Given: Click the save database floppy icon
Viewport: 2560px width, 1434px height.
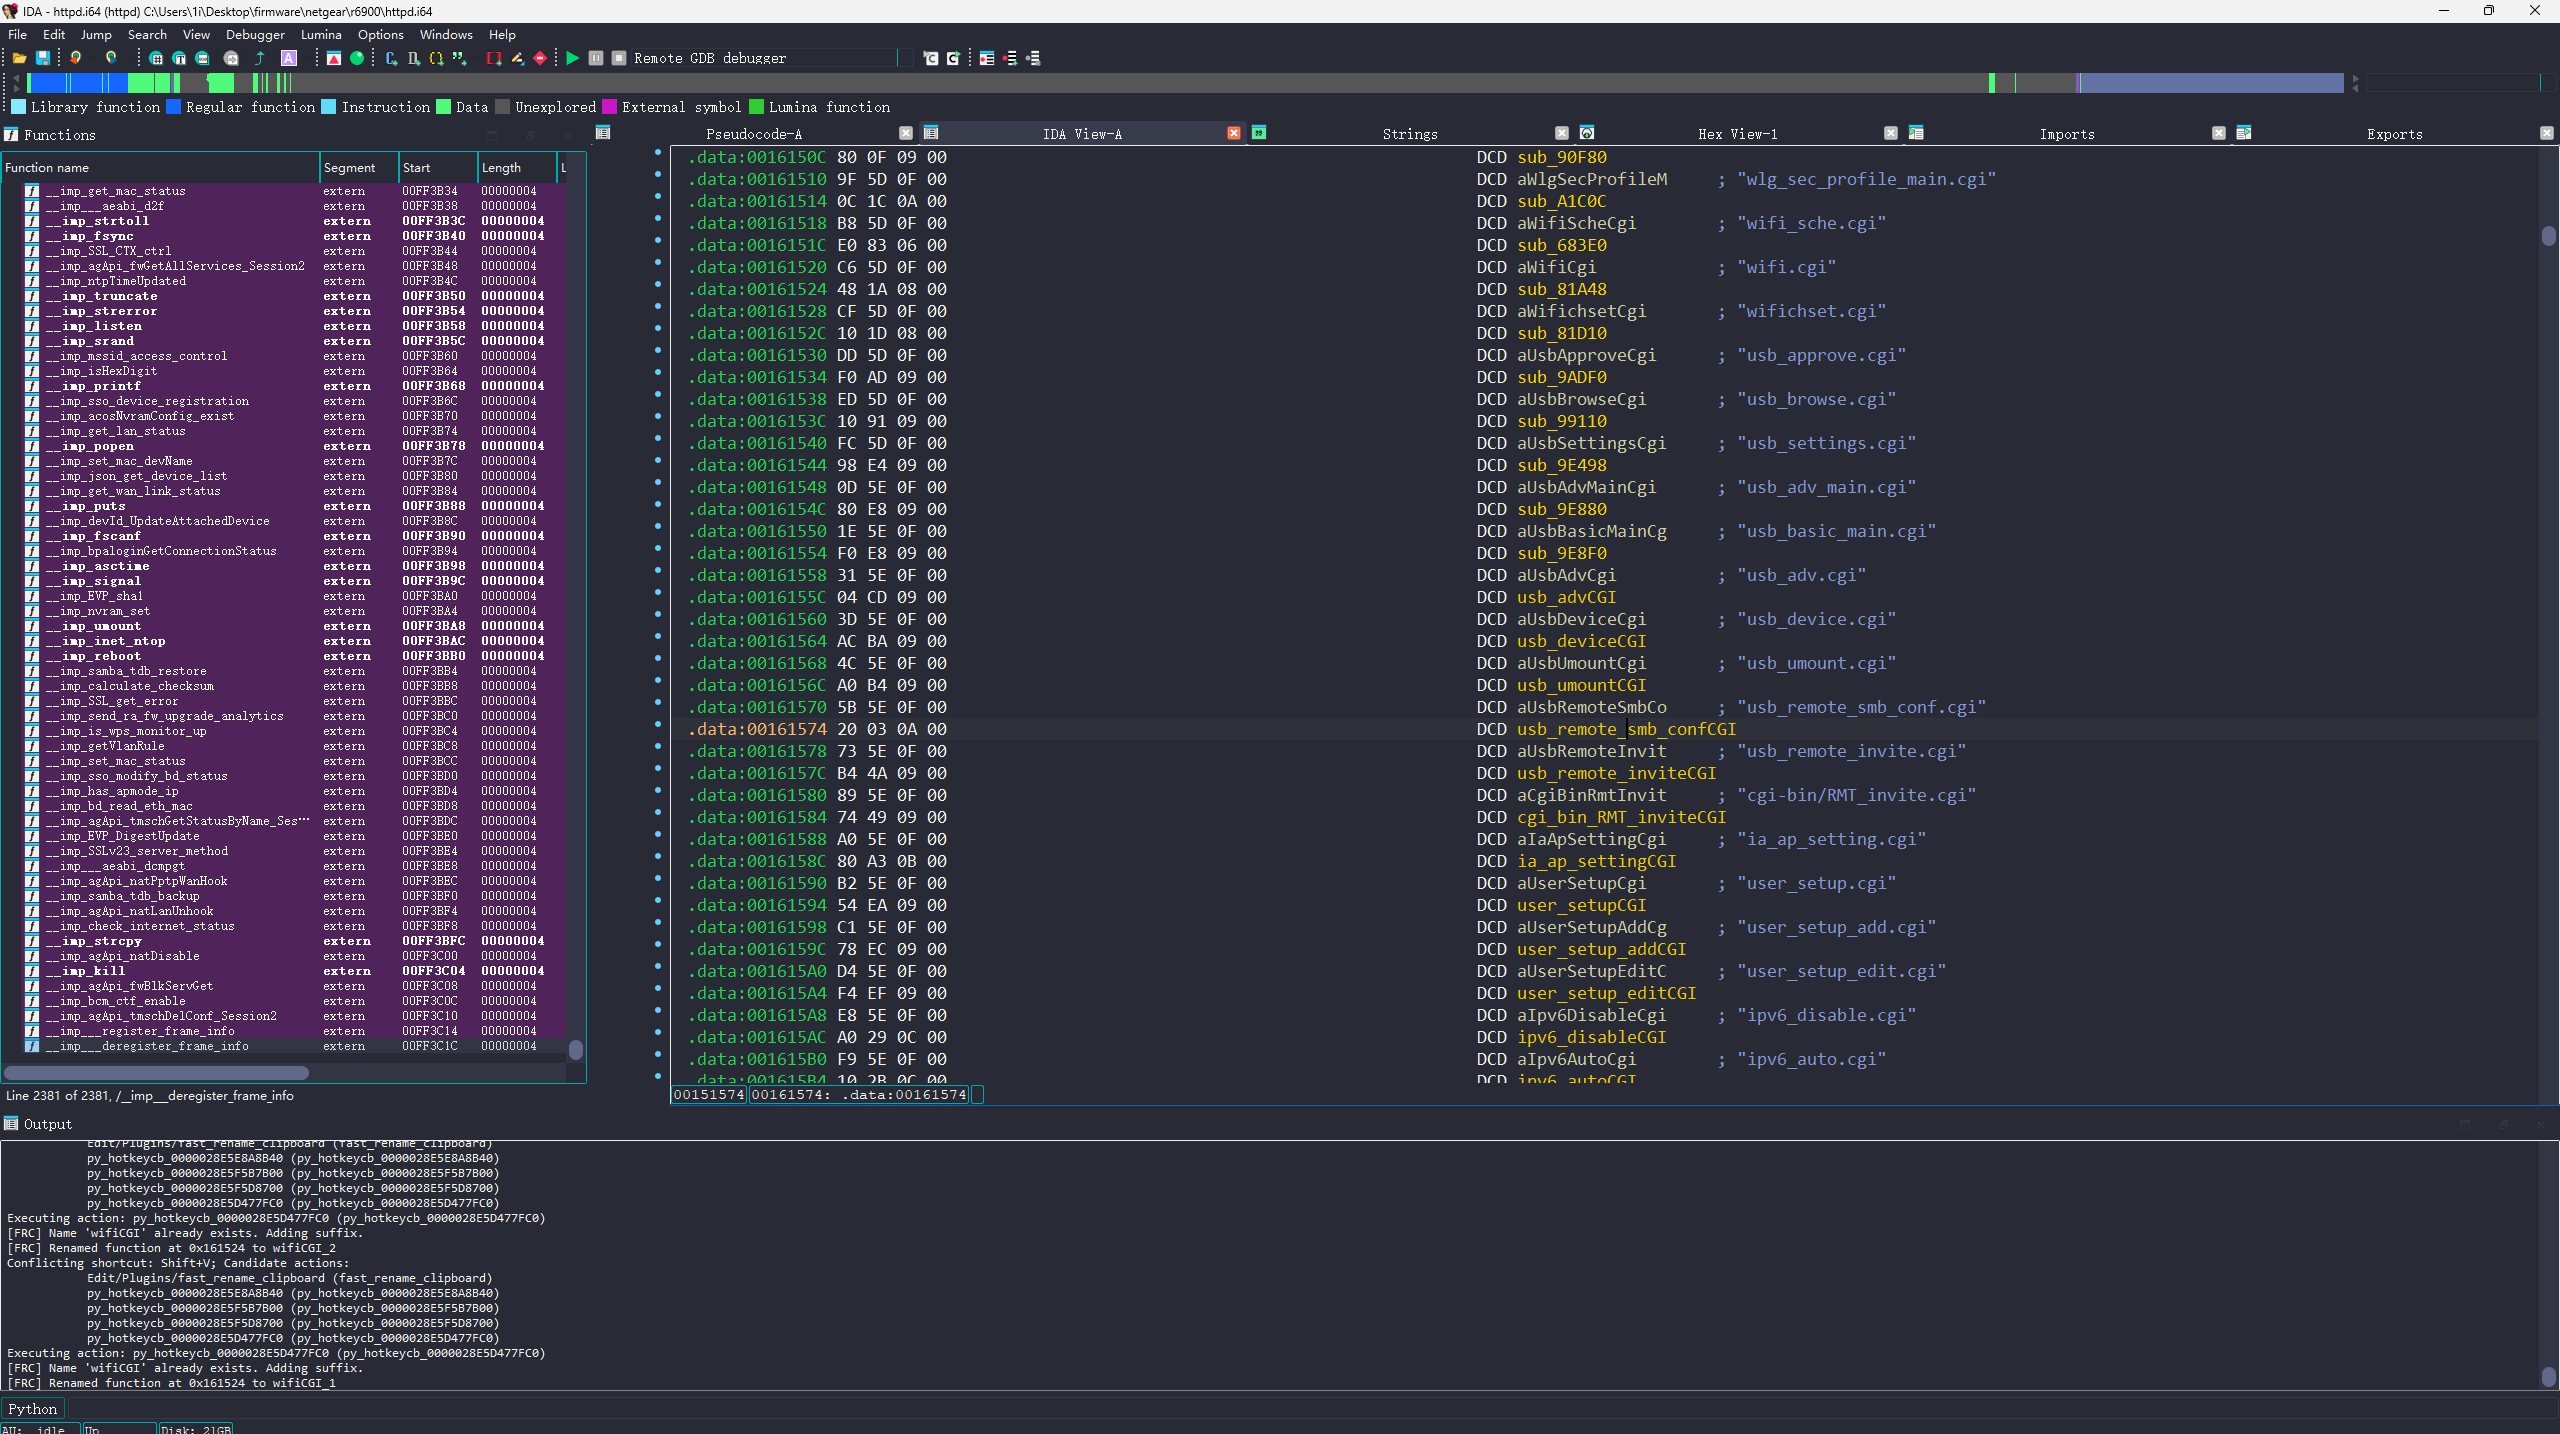Looking at the screenshot, I should click(x=43, y=58).
